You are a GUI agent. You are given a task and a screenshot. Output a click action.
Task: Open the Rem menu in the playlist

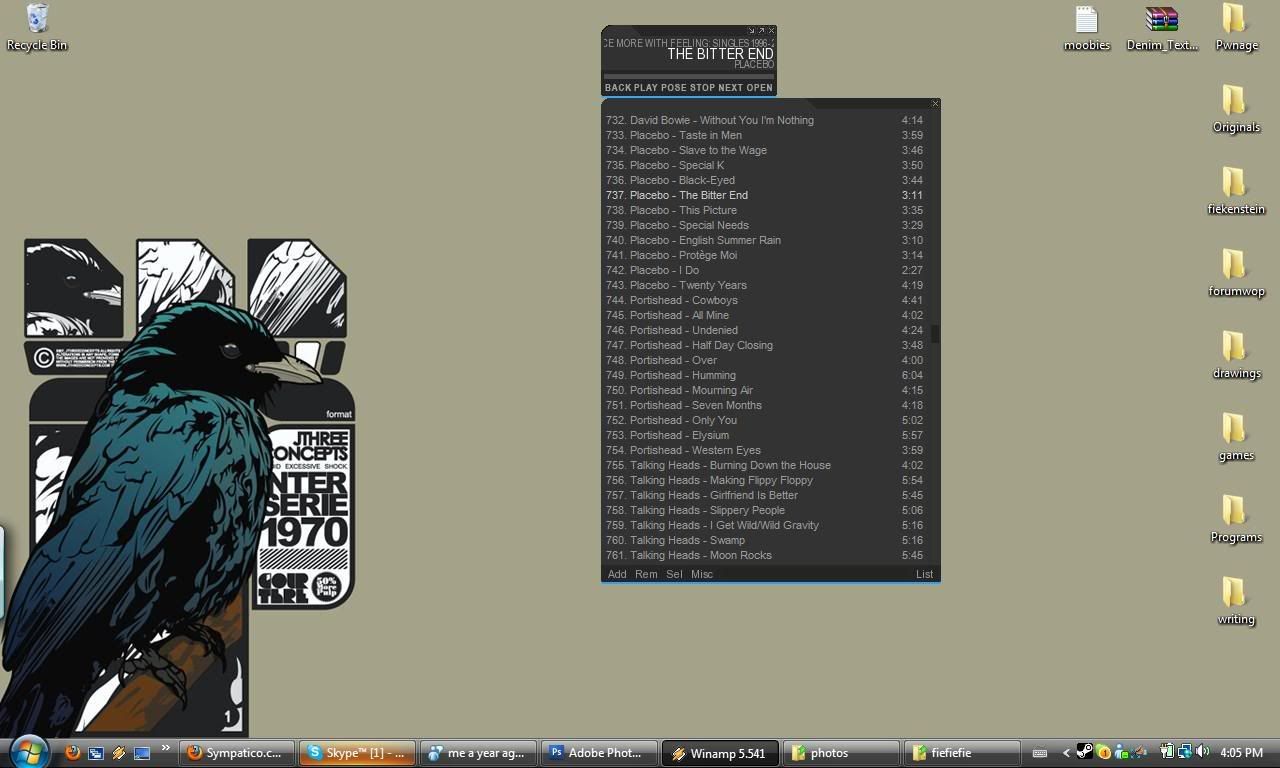point(646,574)
